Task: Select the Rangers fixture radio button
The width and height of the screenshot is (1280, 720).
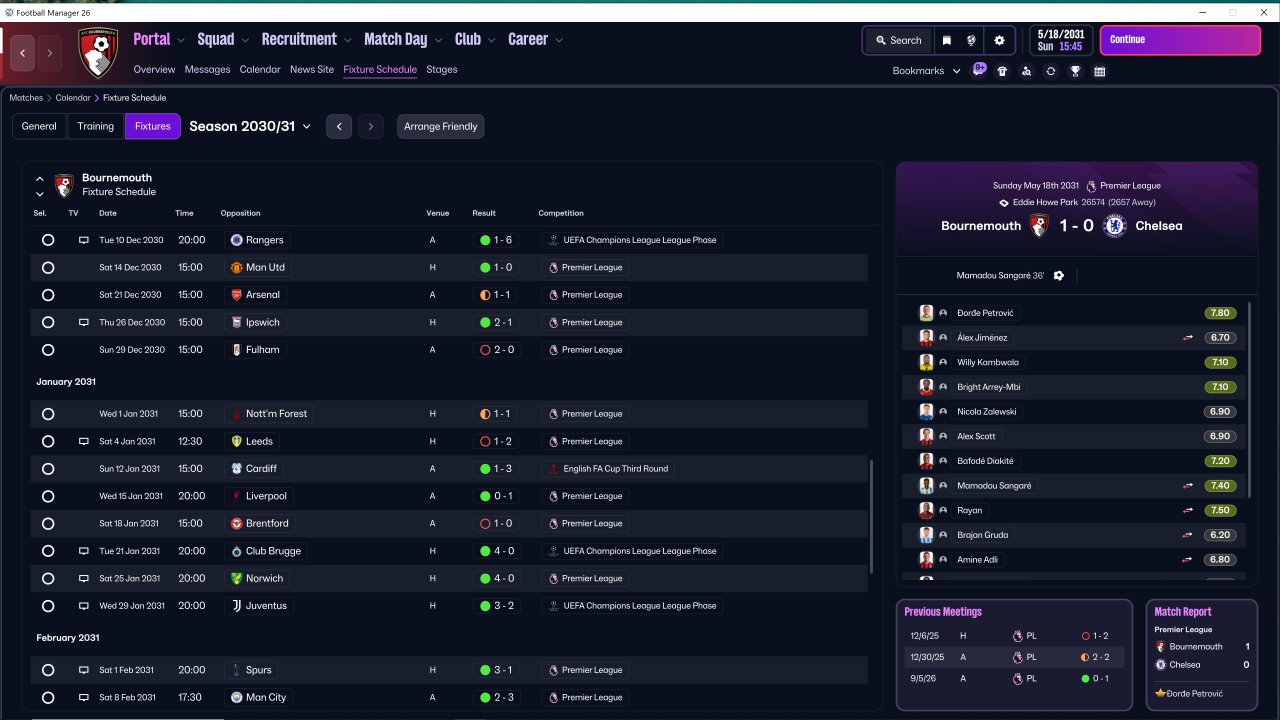Action: point(48,240)
